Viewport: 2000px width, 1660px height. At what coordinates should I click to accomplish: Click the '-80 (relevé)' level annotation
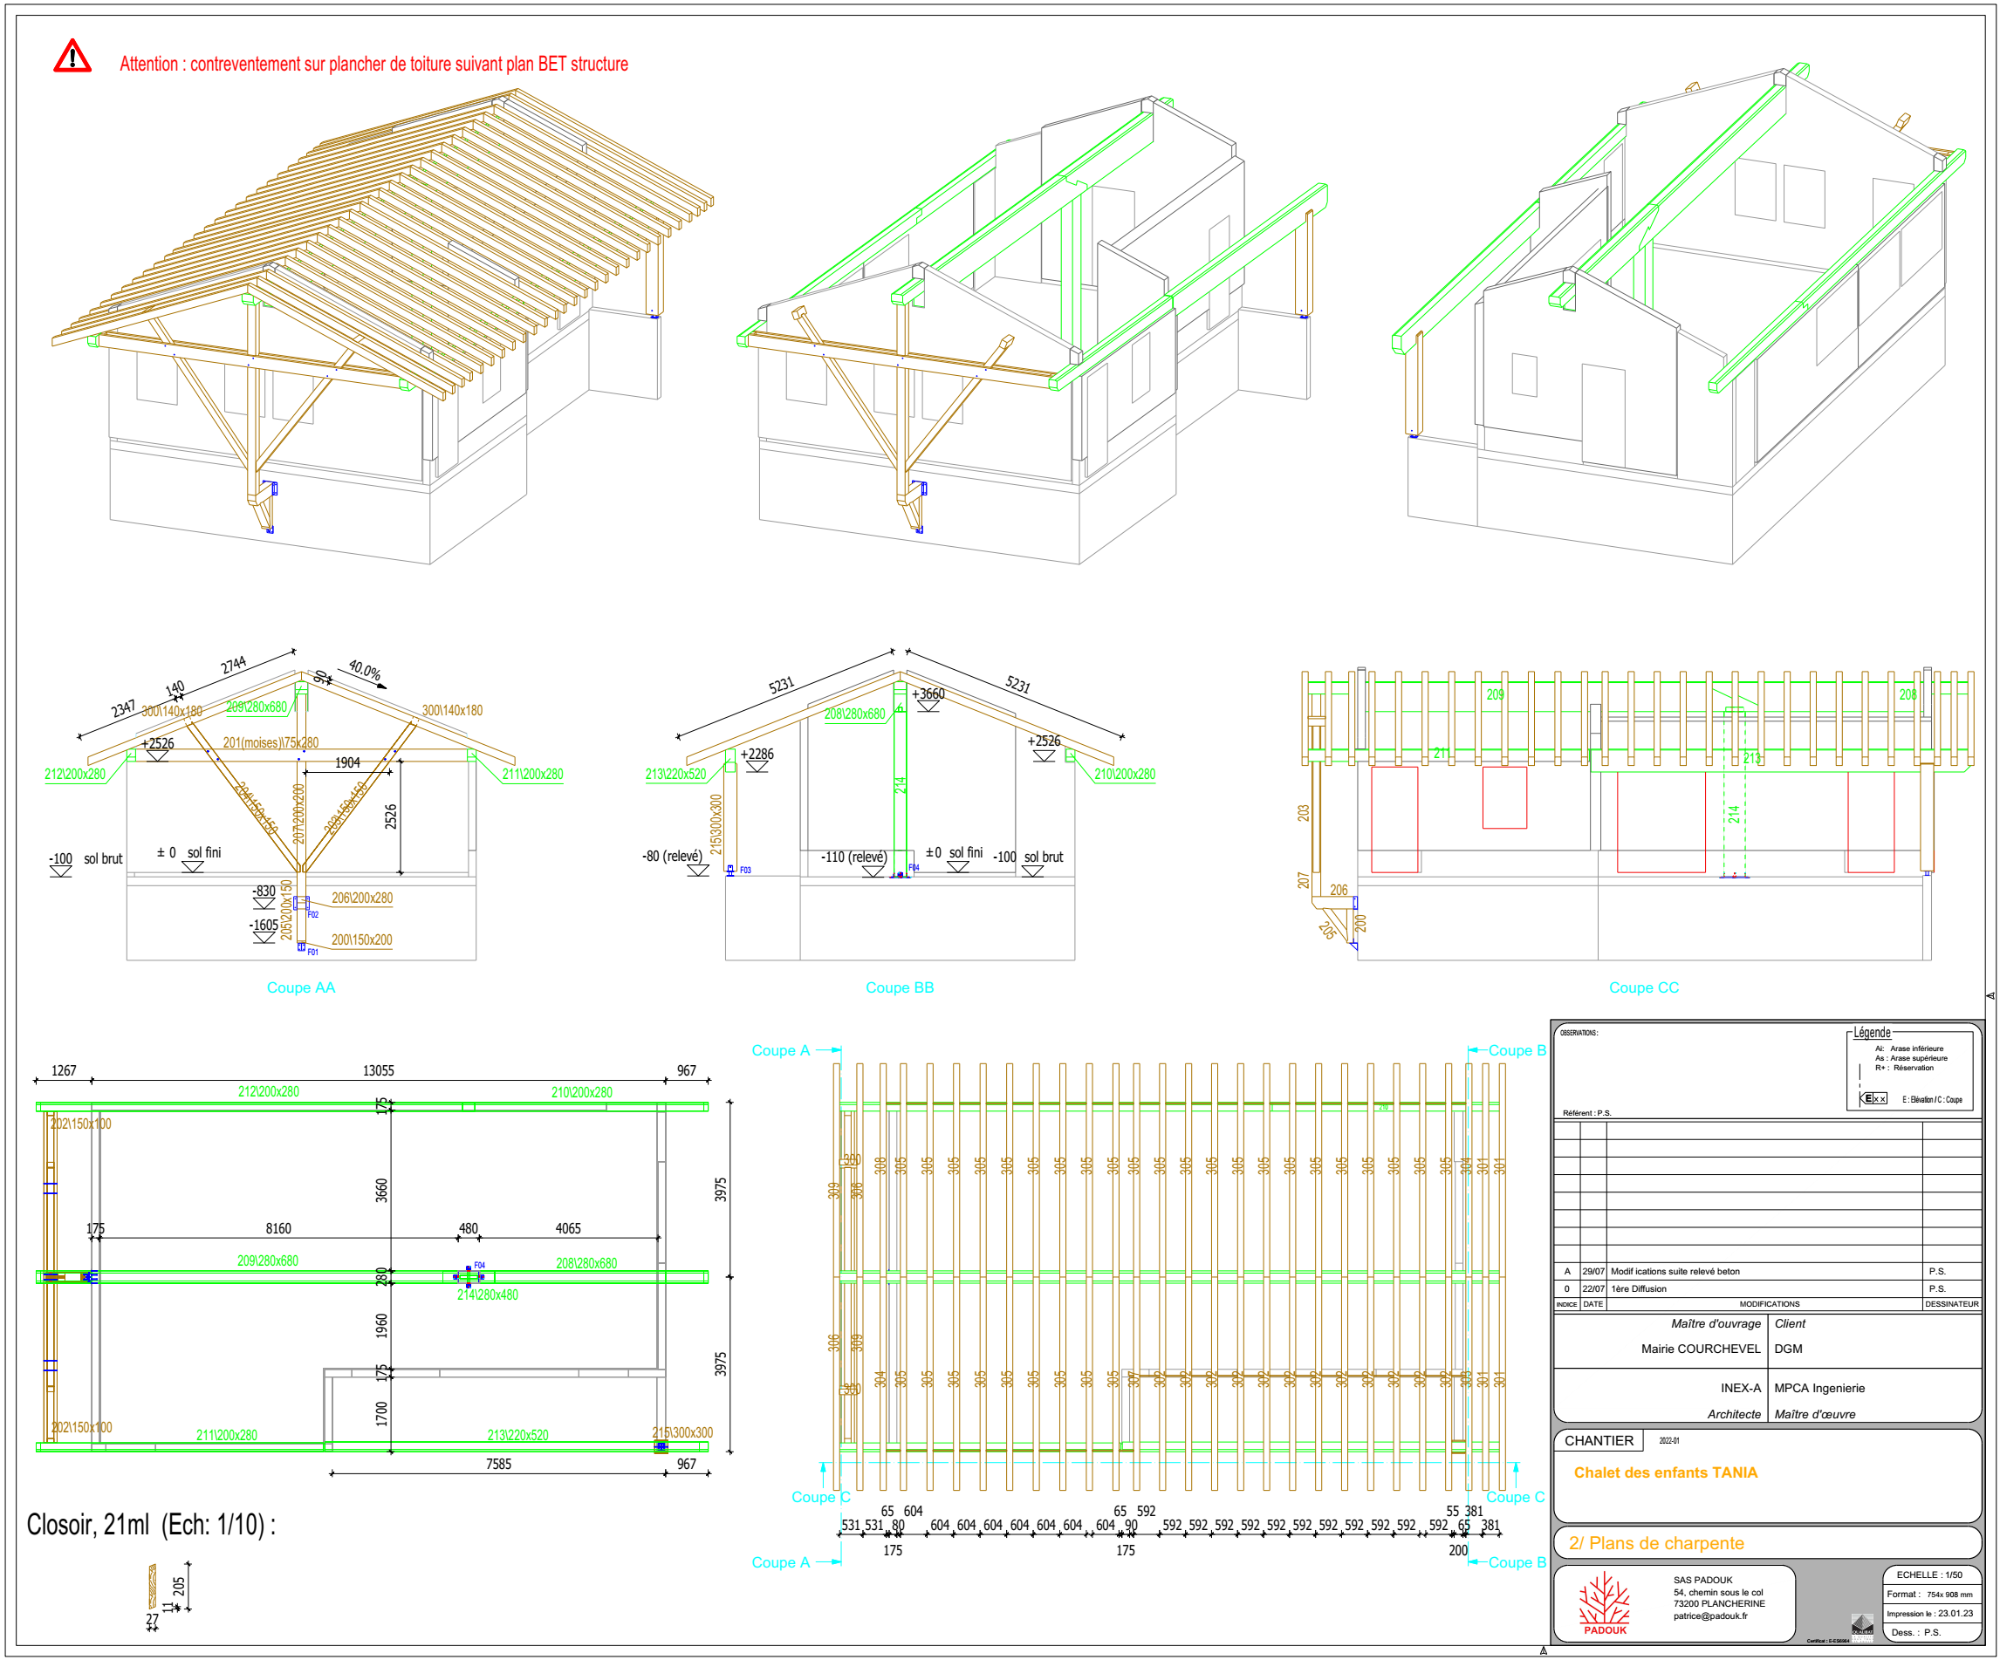pos(672,857)
